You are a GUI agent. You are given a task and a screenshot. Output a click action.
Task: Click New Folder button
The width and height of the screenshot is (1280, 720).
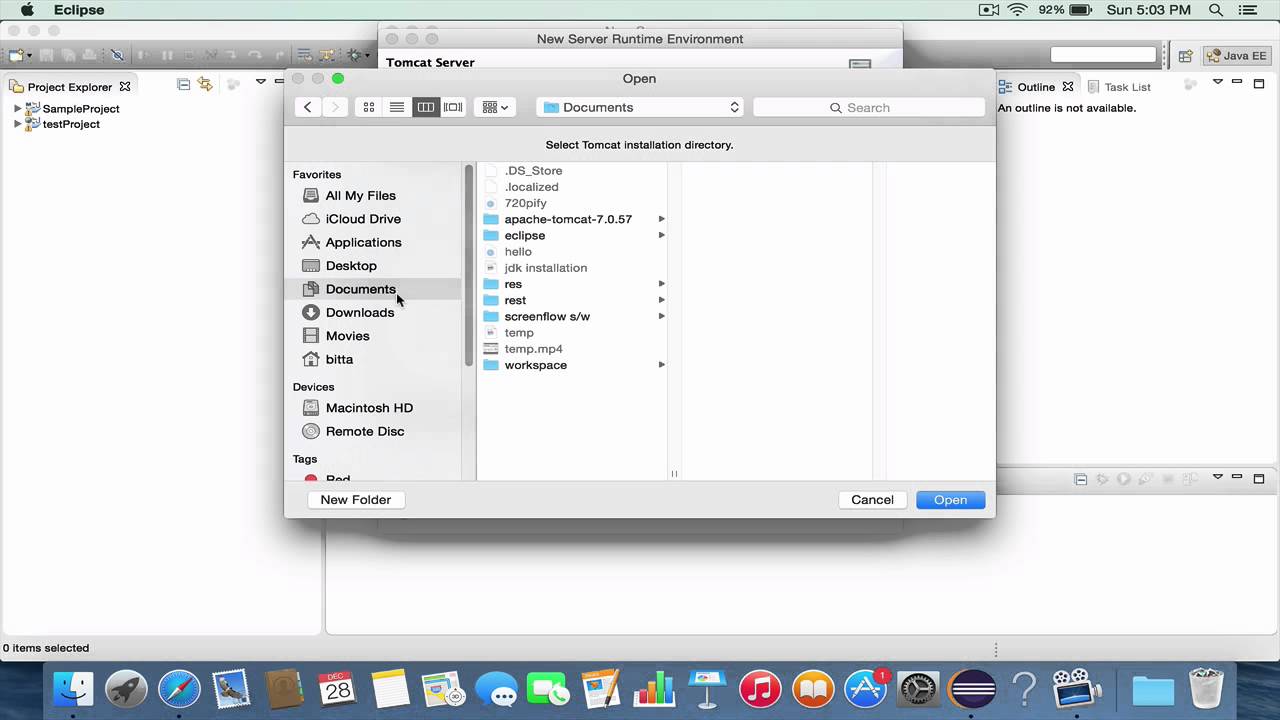point(356,500)
